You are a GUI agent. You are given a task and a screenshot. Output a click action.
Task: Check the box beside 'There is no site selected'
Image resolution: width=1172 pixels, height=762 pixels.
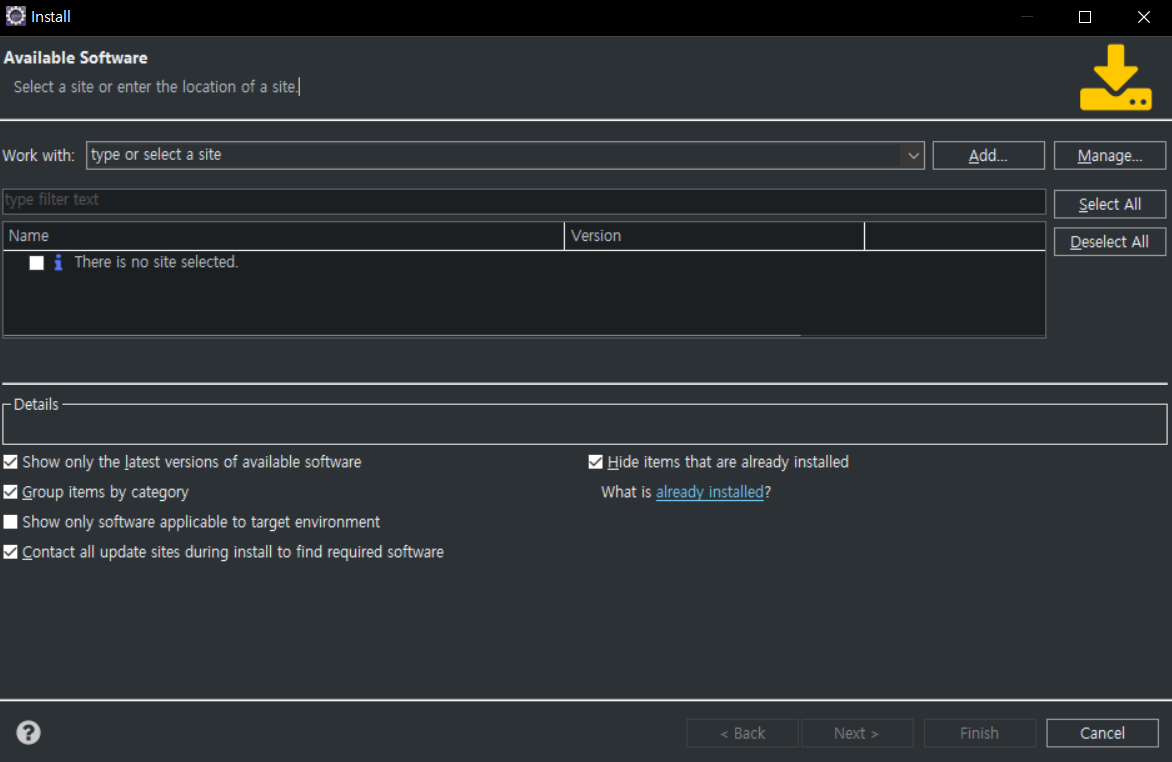point(37,263)
